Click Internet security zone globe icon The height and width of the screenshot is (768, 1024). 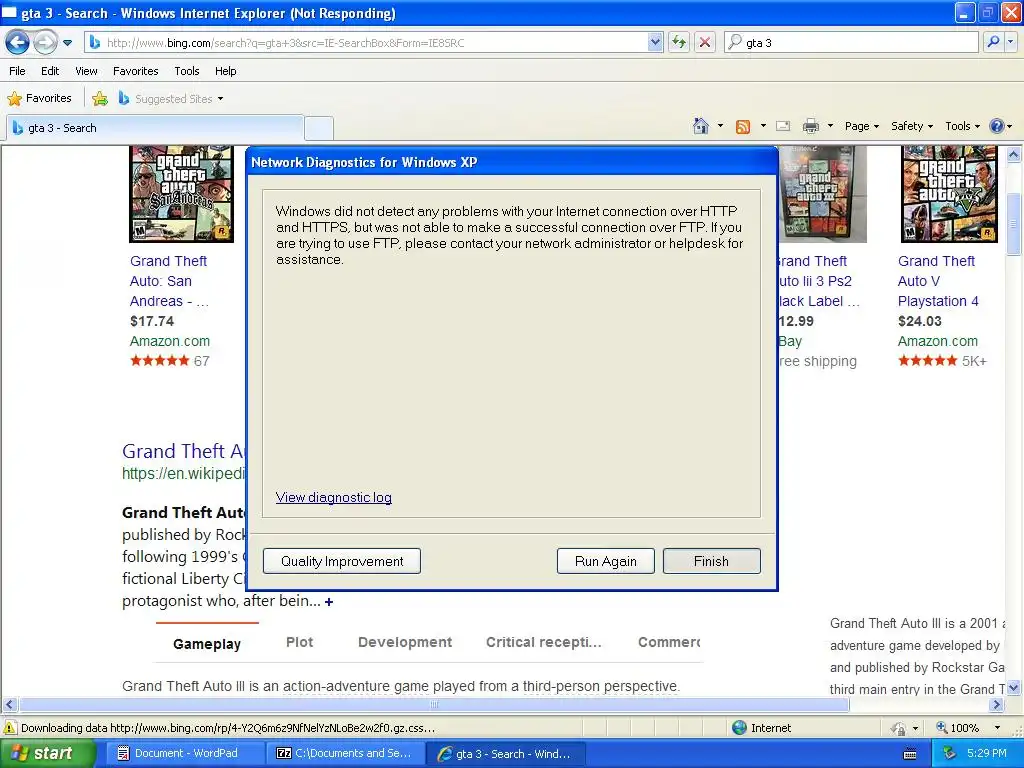[739, 728]
